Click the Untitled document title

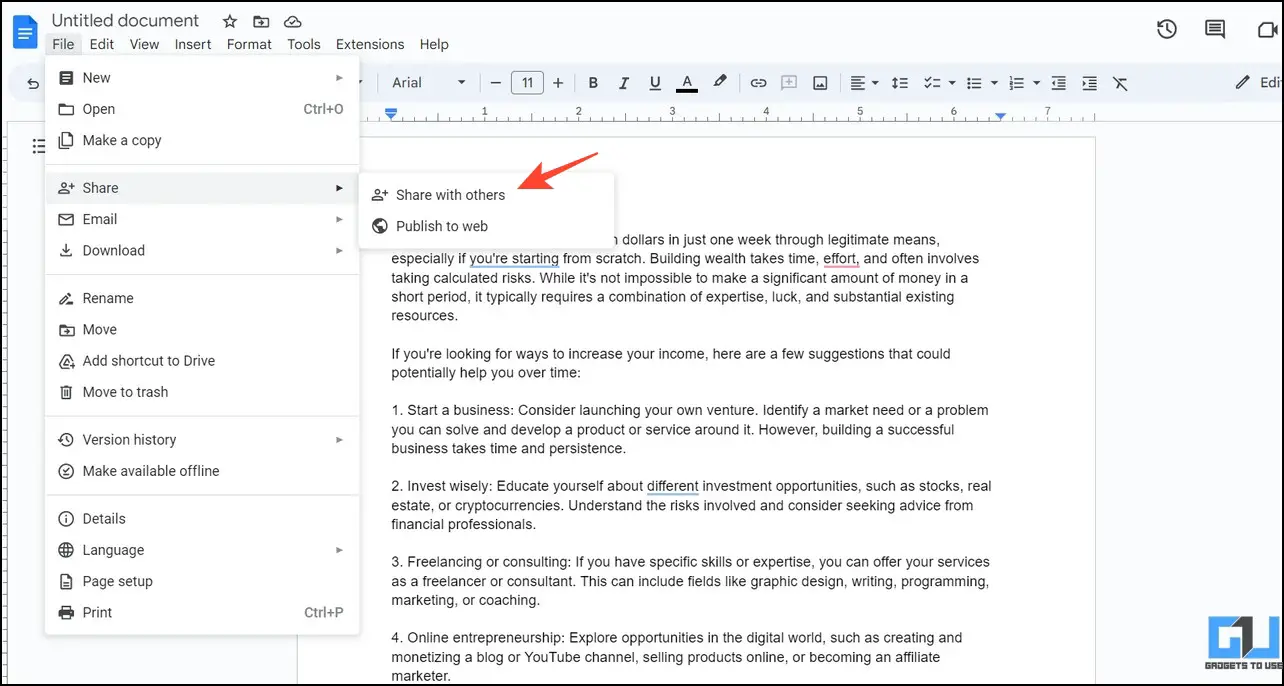click(x=125, y=21)
